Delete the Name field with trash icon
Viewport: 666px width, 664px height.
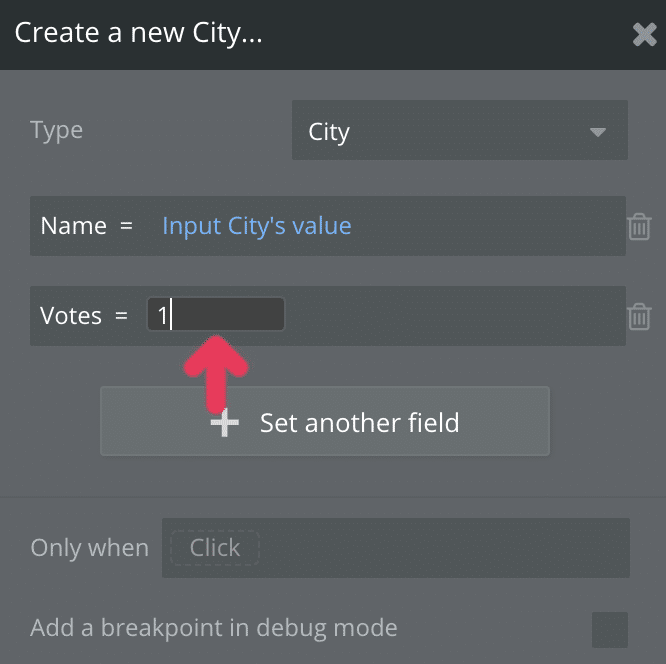click(639, 227)
